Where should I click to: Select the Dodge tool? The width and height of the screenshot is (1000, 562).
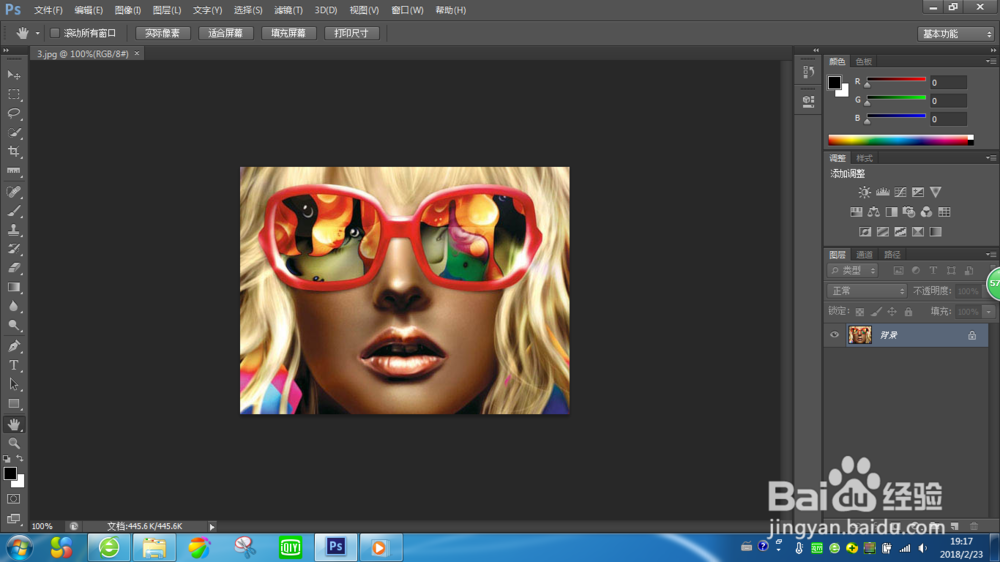[13, 325]
